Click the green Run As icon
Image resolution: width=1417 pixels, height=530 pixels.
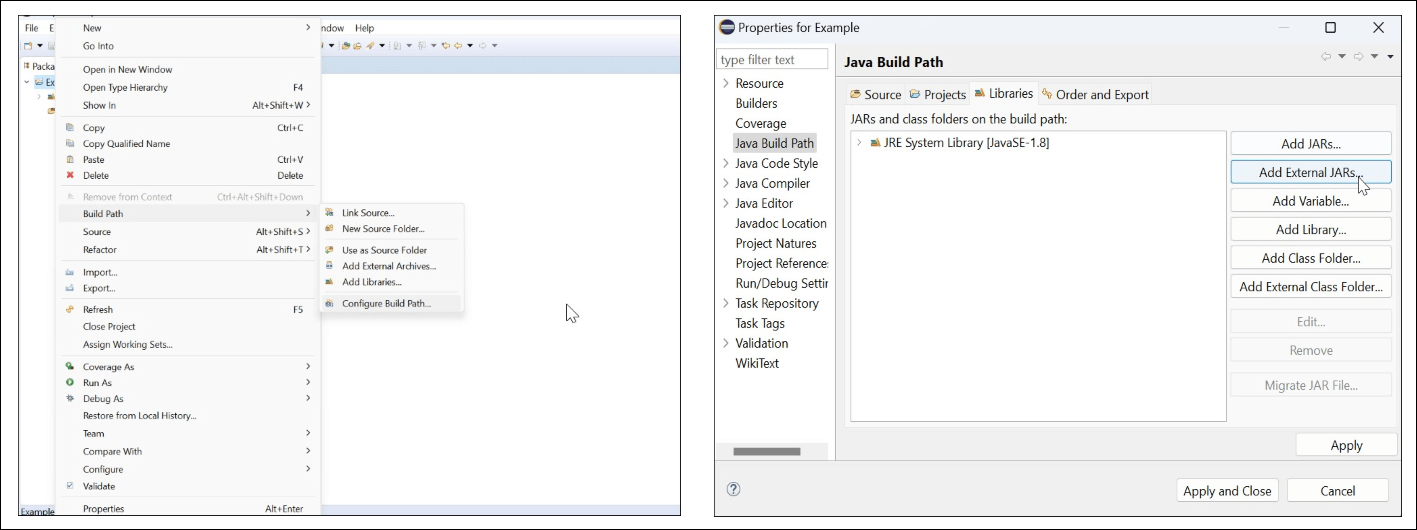point(70,383)
